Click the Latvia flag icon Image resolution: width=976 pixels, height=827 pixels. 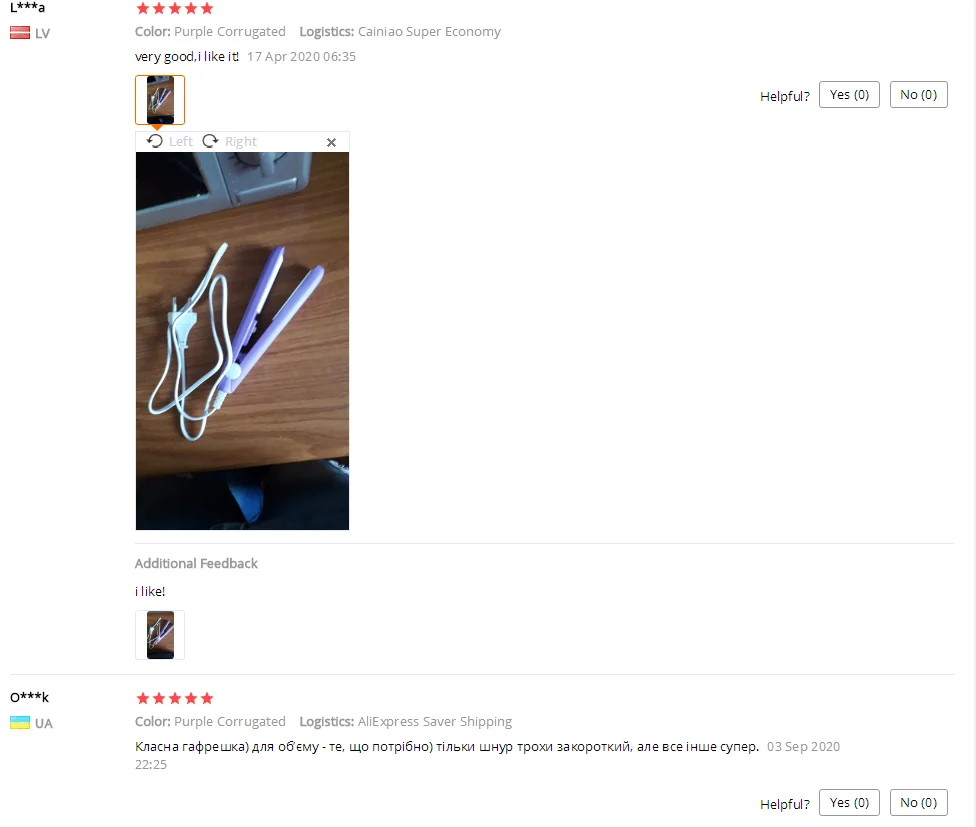(20, 33)
